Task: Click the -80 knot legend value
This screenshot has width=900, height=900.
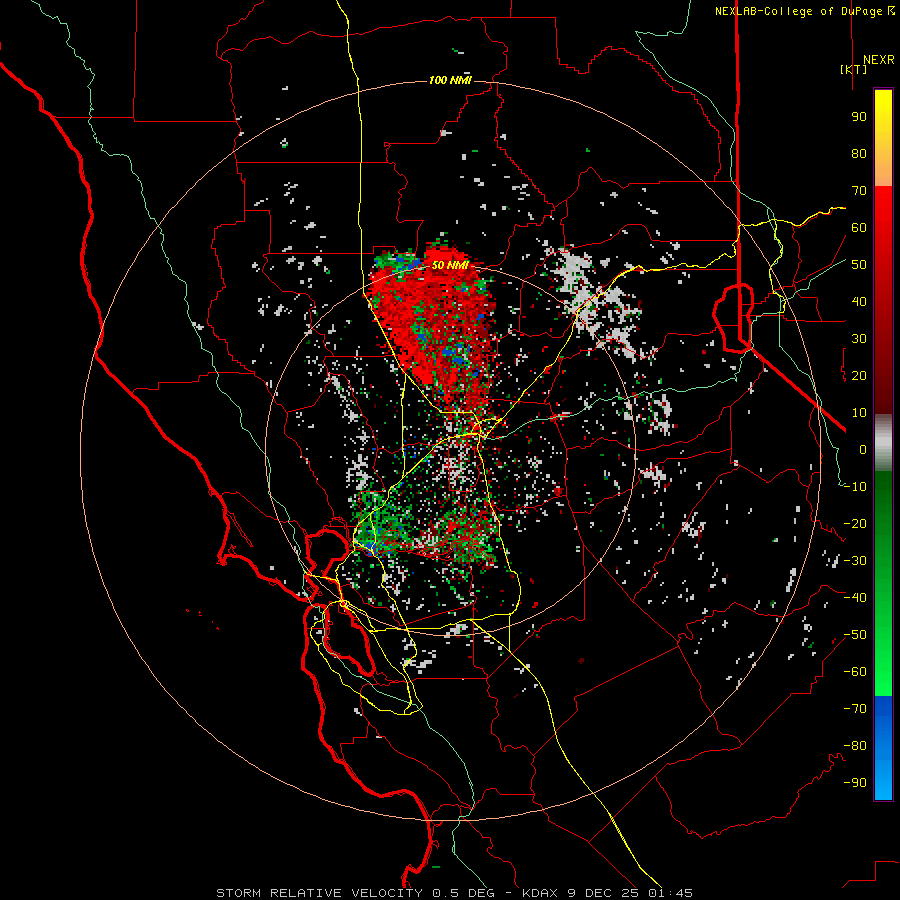Action: click(x=855, y=746)
